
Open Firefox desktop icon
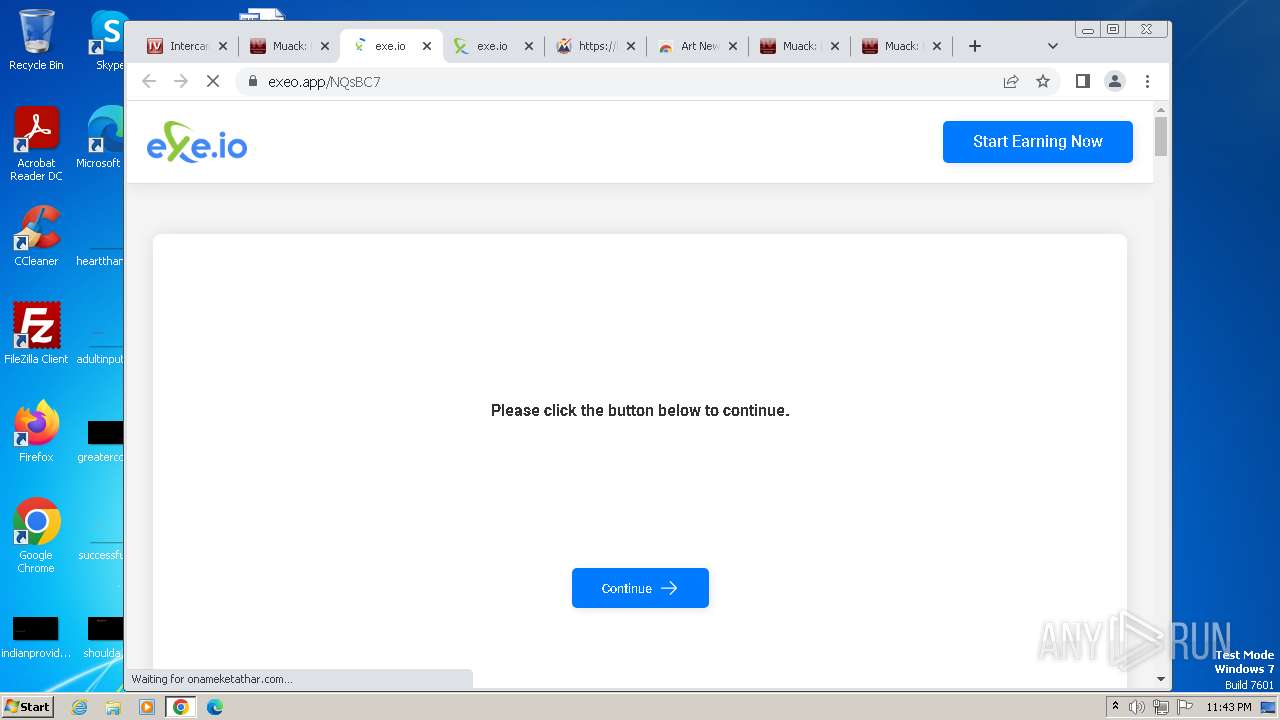click(x=36, y=432)
